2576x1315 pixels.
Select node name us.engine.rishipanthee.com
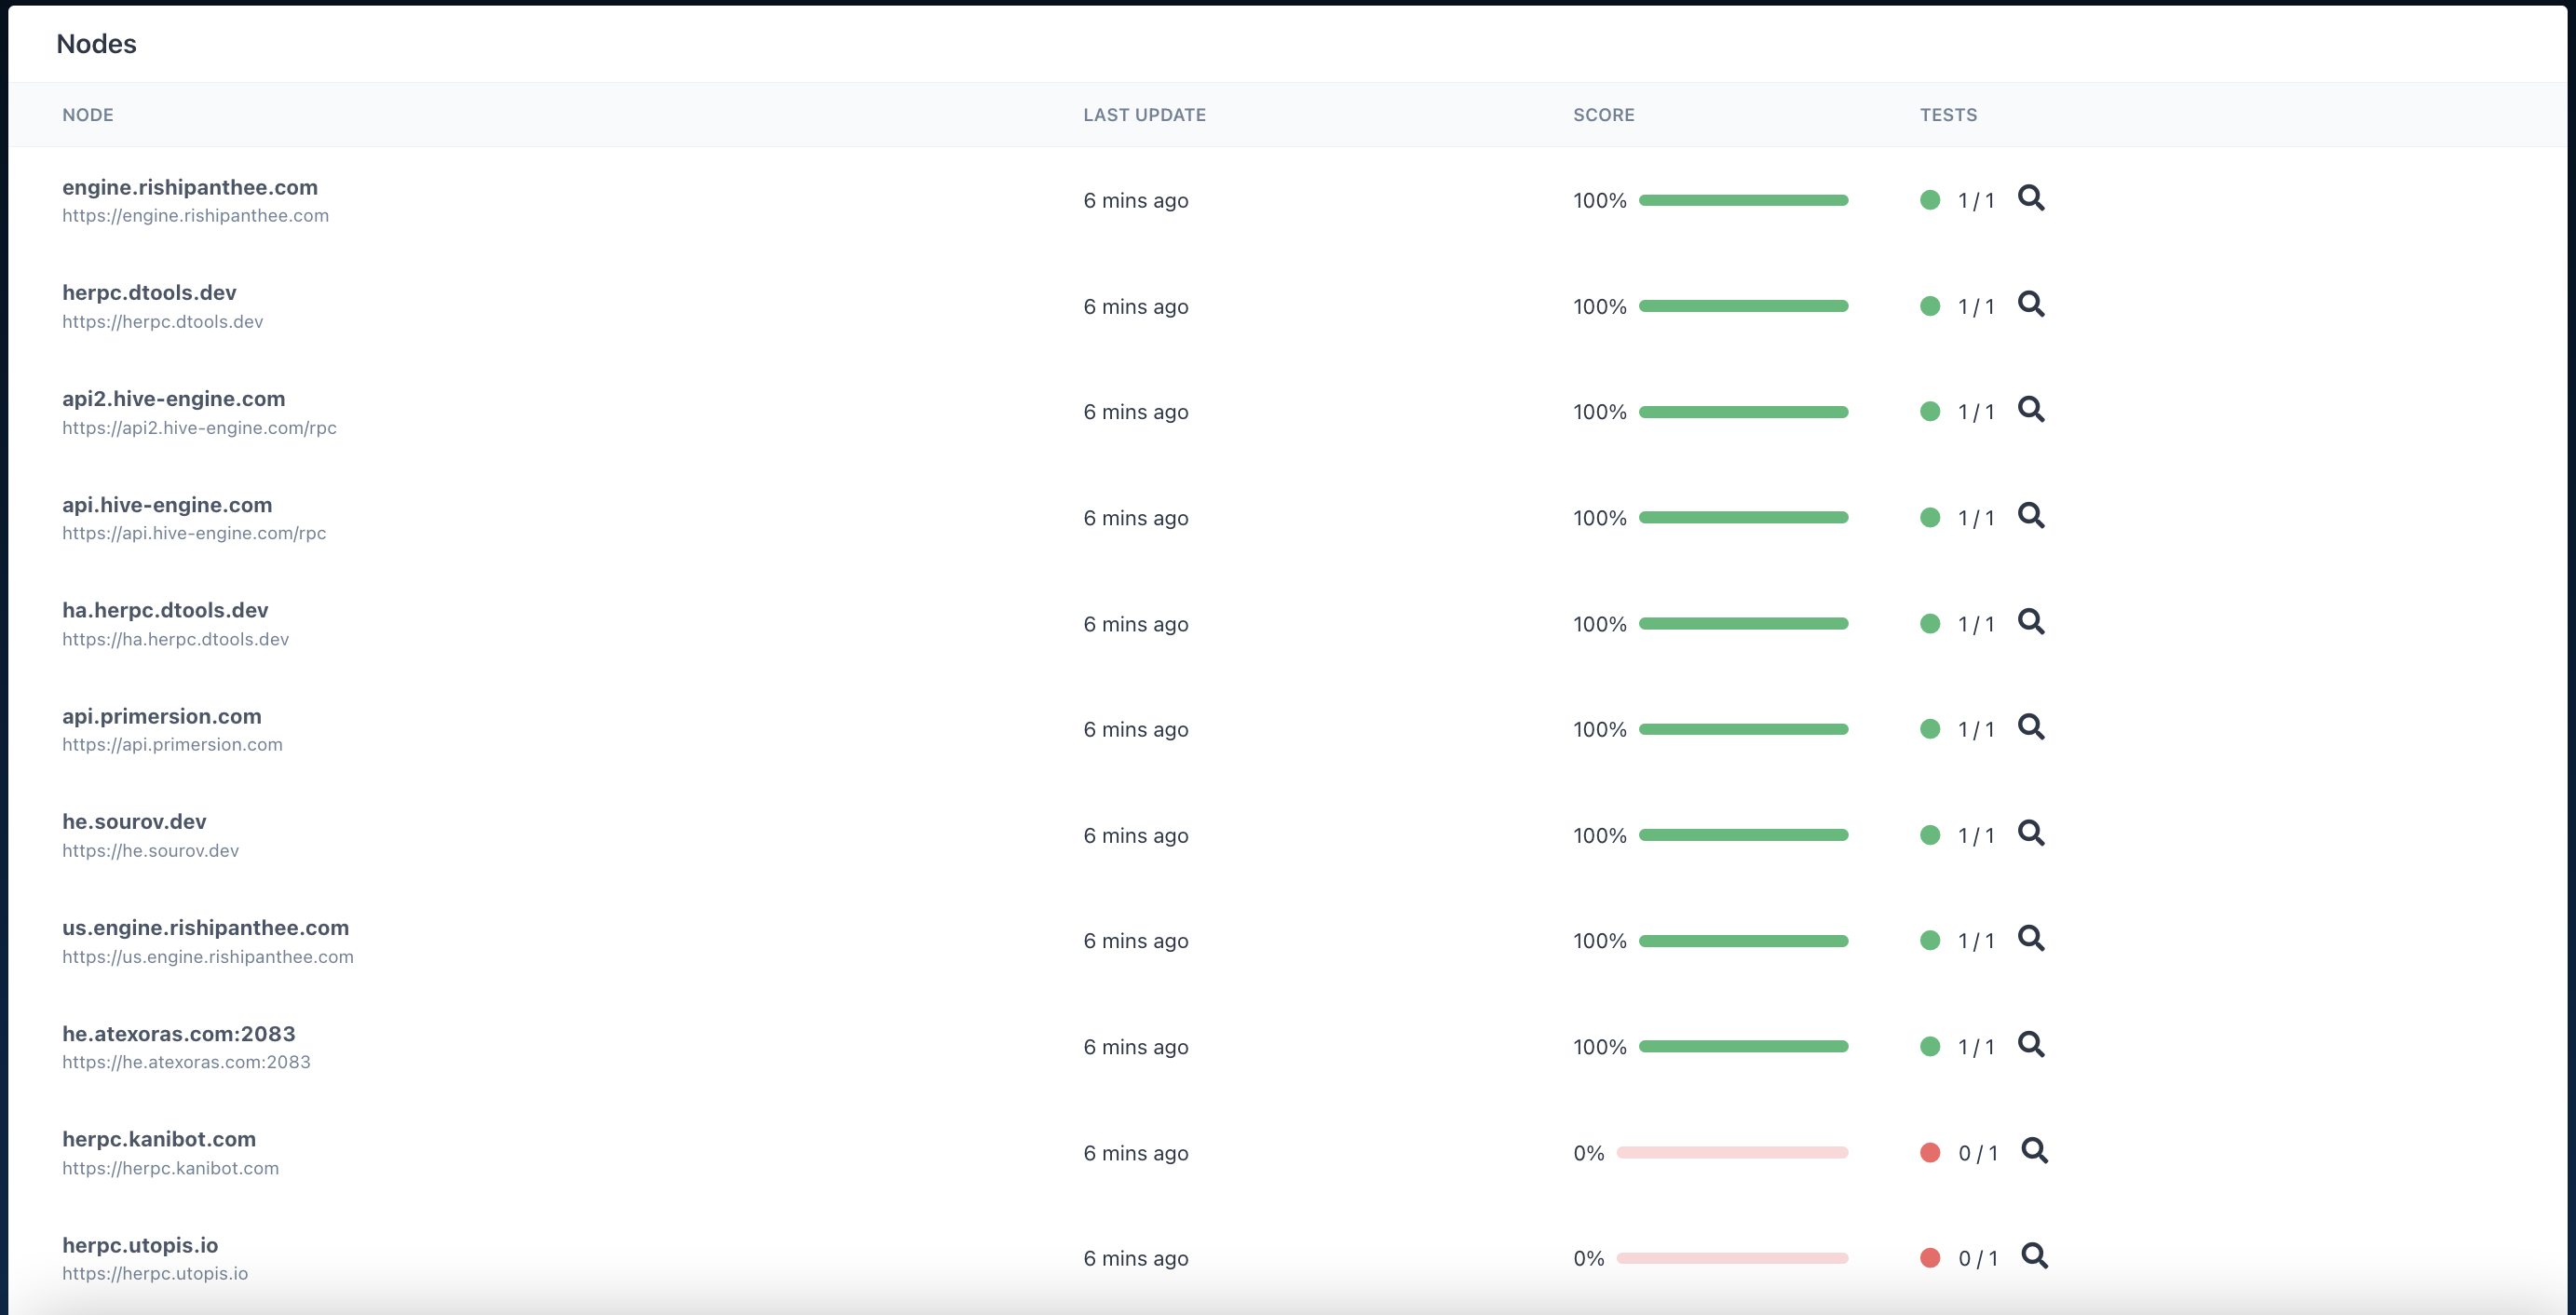[205, 928]
